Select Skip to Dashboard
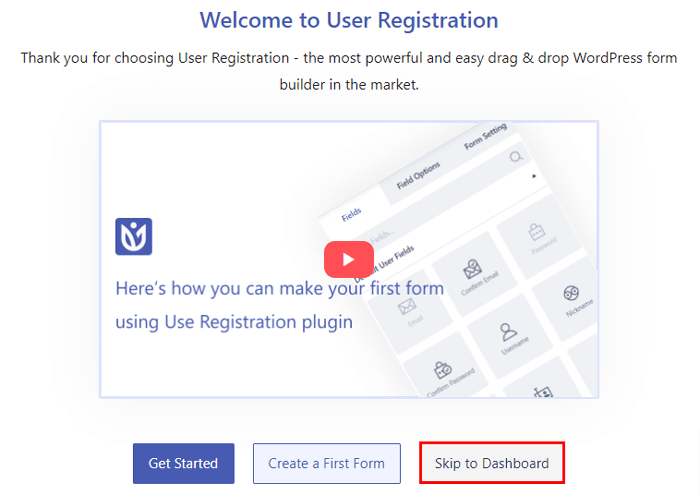The width and height of the screenshot is (700, 495). (x=491, y=464)
